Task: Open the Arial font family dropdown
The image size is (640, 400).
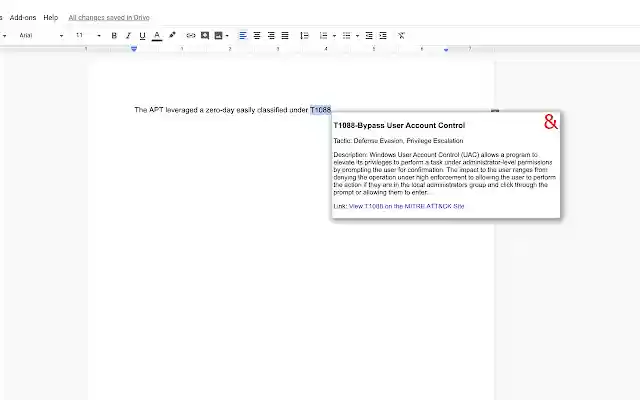Action: click(41, 36)
